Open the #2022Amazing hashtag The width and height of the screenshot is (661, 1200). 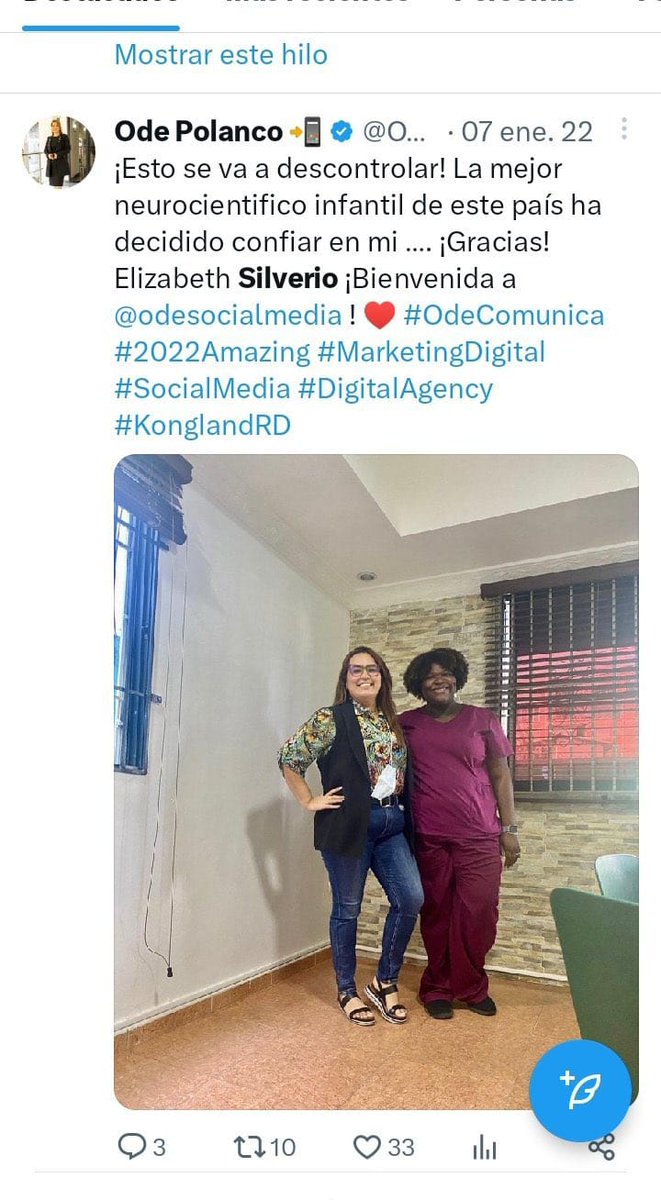(x=212, y=352)
